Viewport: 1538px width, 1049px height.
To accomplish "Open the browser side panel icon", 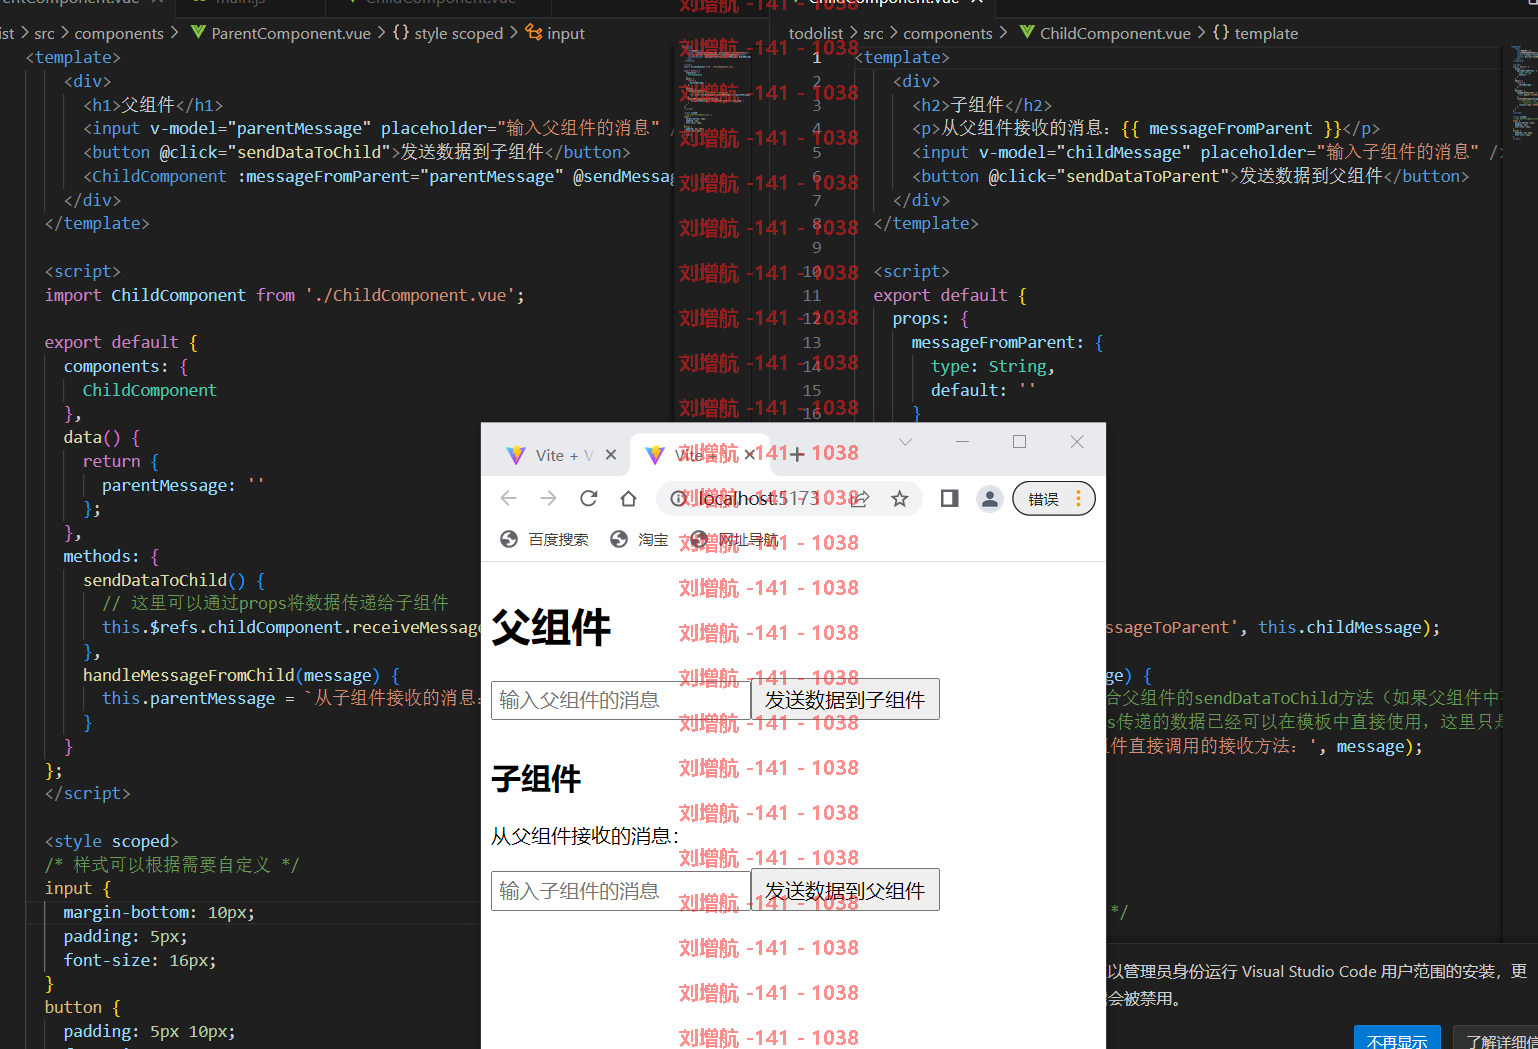I will pos(950,498).
